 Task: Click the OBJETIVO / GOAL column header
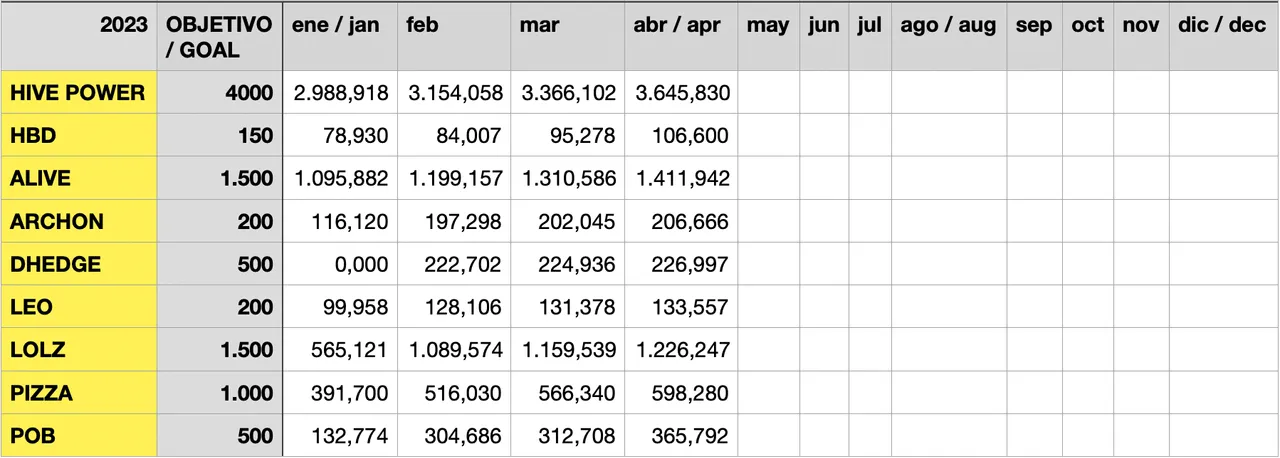pos(219,37)
